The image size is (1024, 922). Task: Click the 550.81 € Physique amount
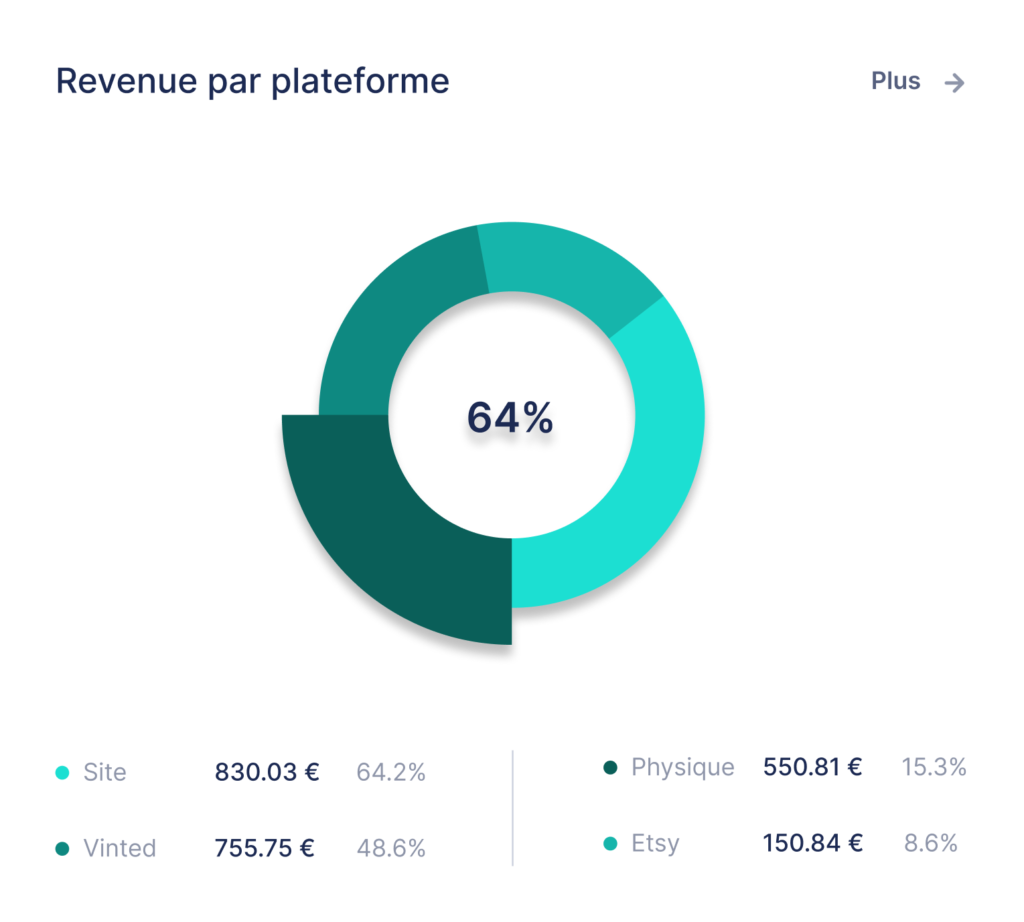812,768
